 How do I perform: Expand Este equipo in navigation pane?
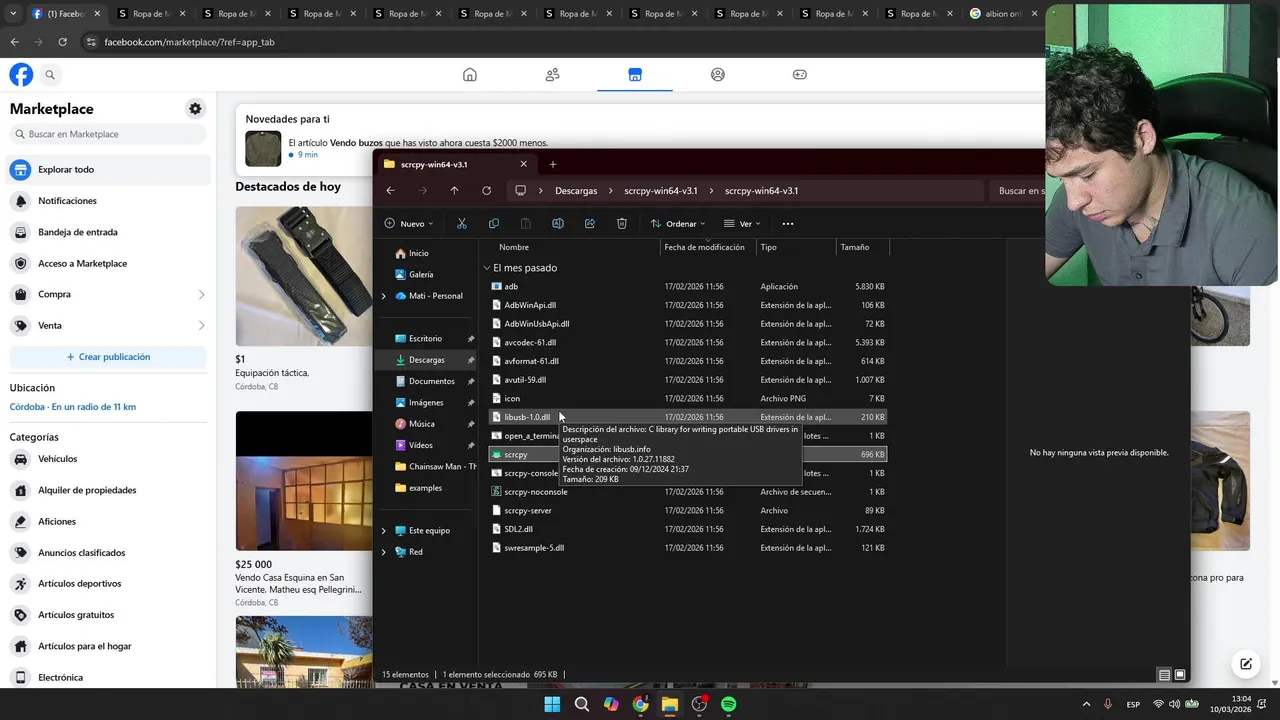click(384, 531)
